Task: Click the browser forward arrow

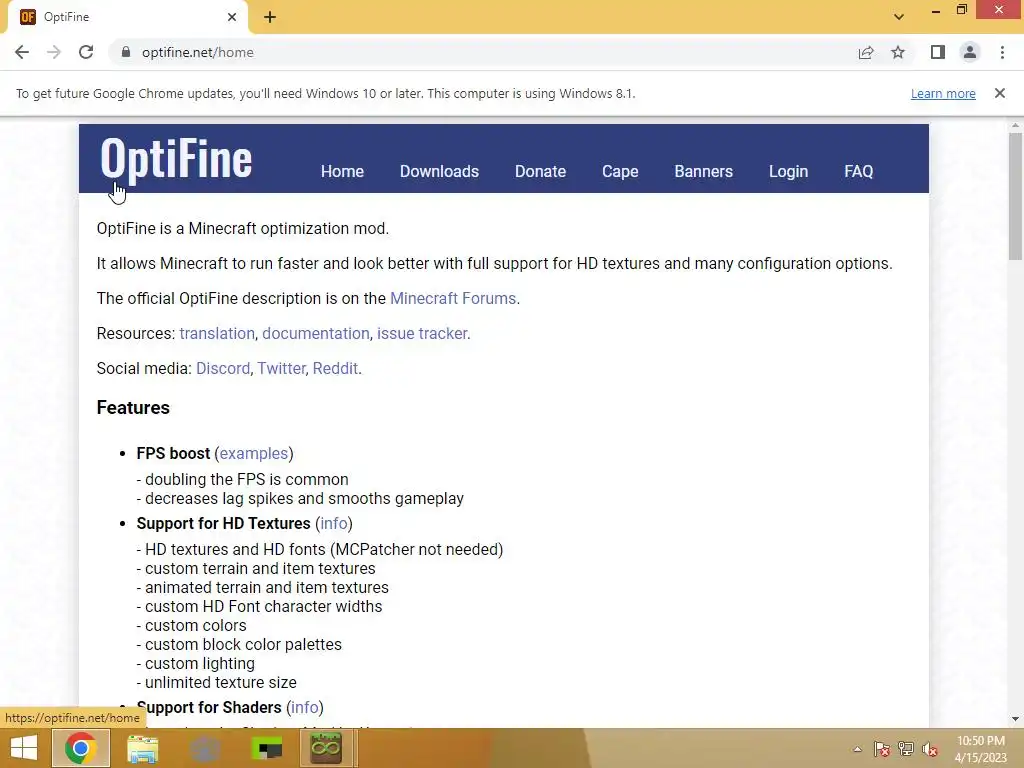Action: (x=54, y=52)
